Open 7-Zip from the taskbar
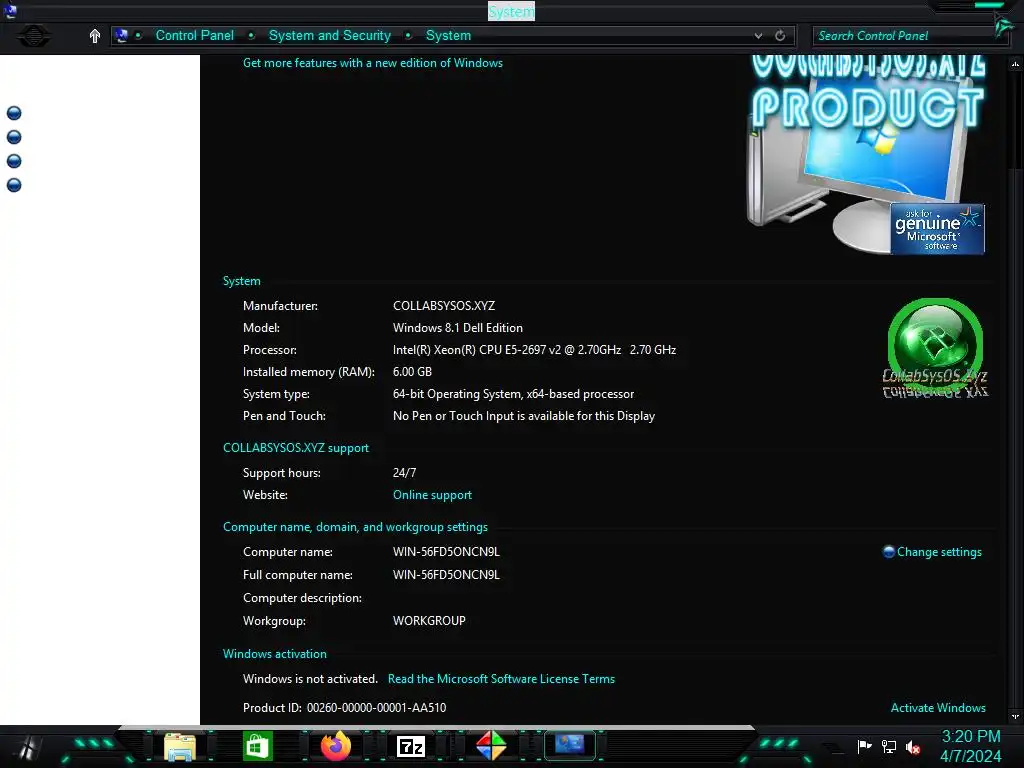The height and width of the screenshot is (768, 1024). click(x=411, y=746)
